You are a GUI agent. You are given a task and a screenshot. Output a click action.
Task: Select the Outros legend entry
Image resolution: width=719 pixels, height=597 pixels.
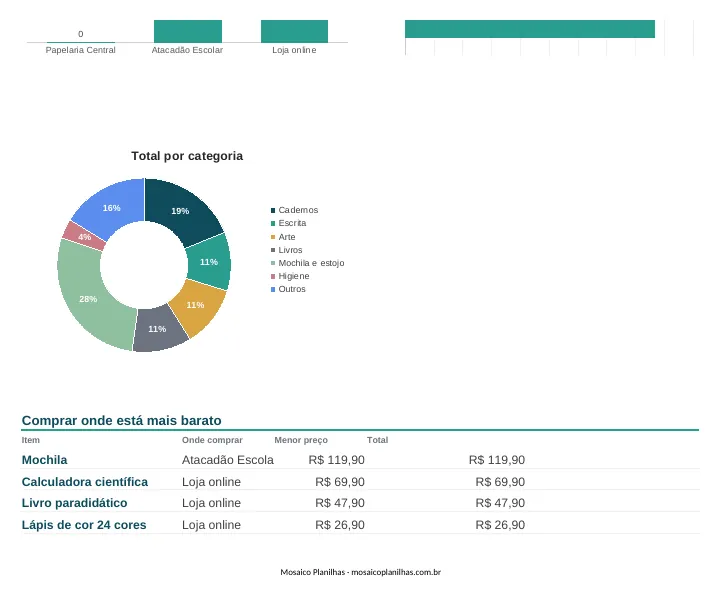click(x=288, y=289)
